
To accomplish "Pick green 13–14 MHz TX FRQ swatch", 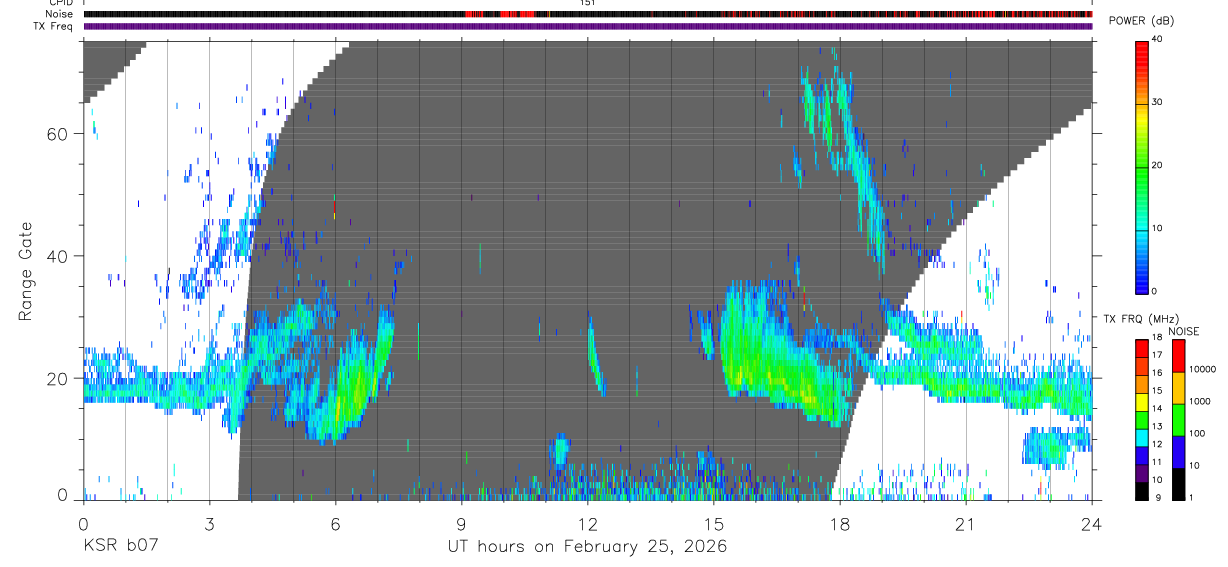I will pos(1142,419).
